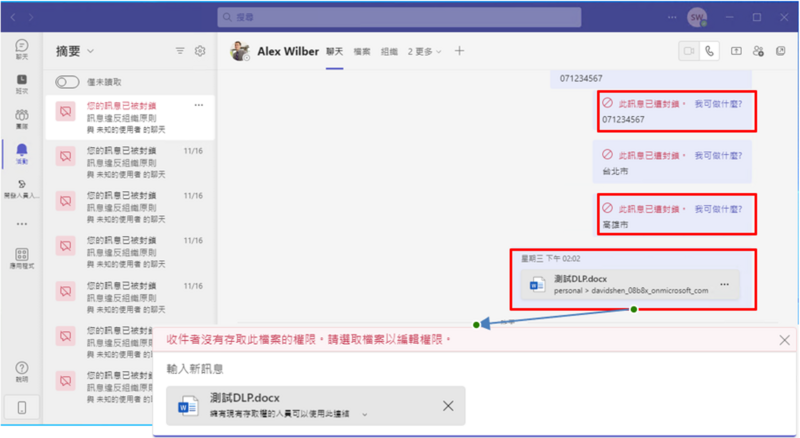The width and height of the screenshot is (800, 438).
Task: Open the title bar ellipsis next to the profile picture
Action: click(672, 17)
